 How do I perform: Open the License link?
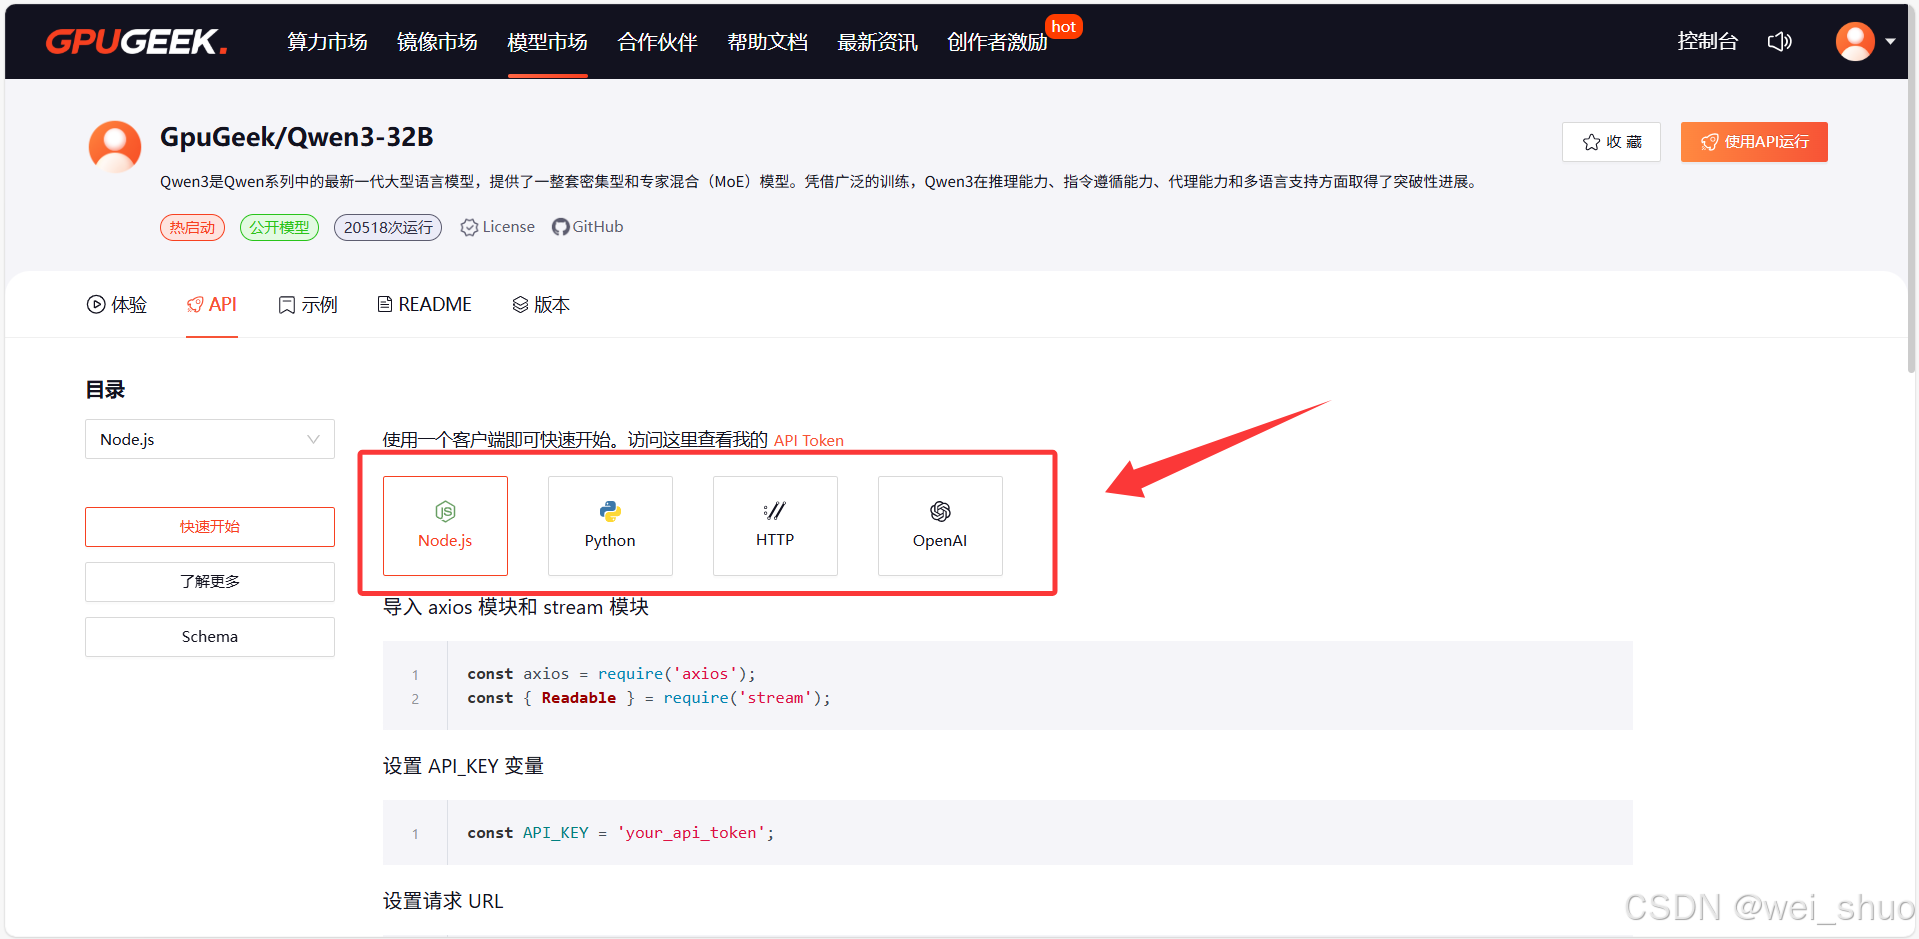click(x=497, y=227)
